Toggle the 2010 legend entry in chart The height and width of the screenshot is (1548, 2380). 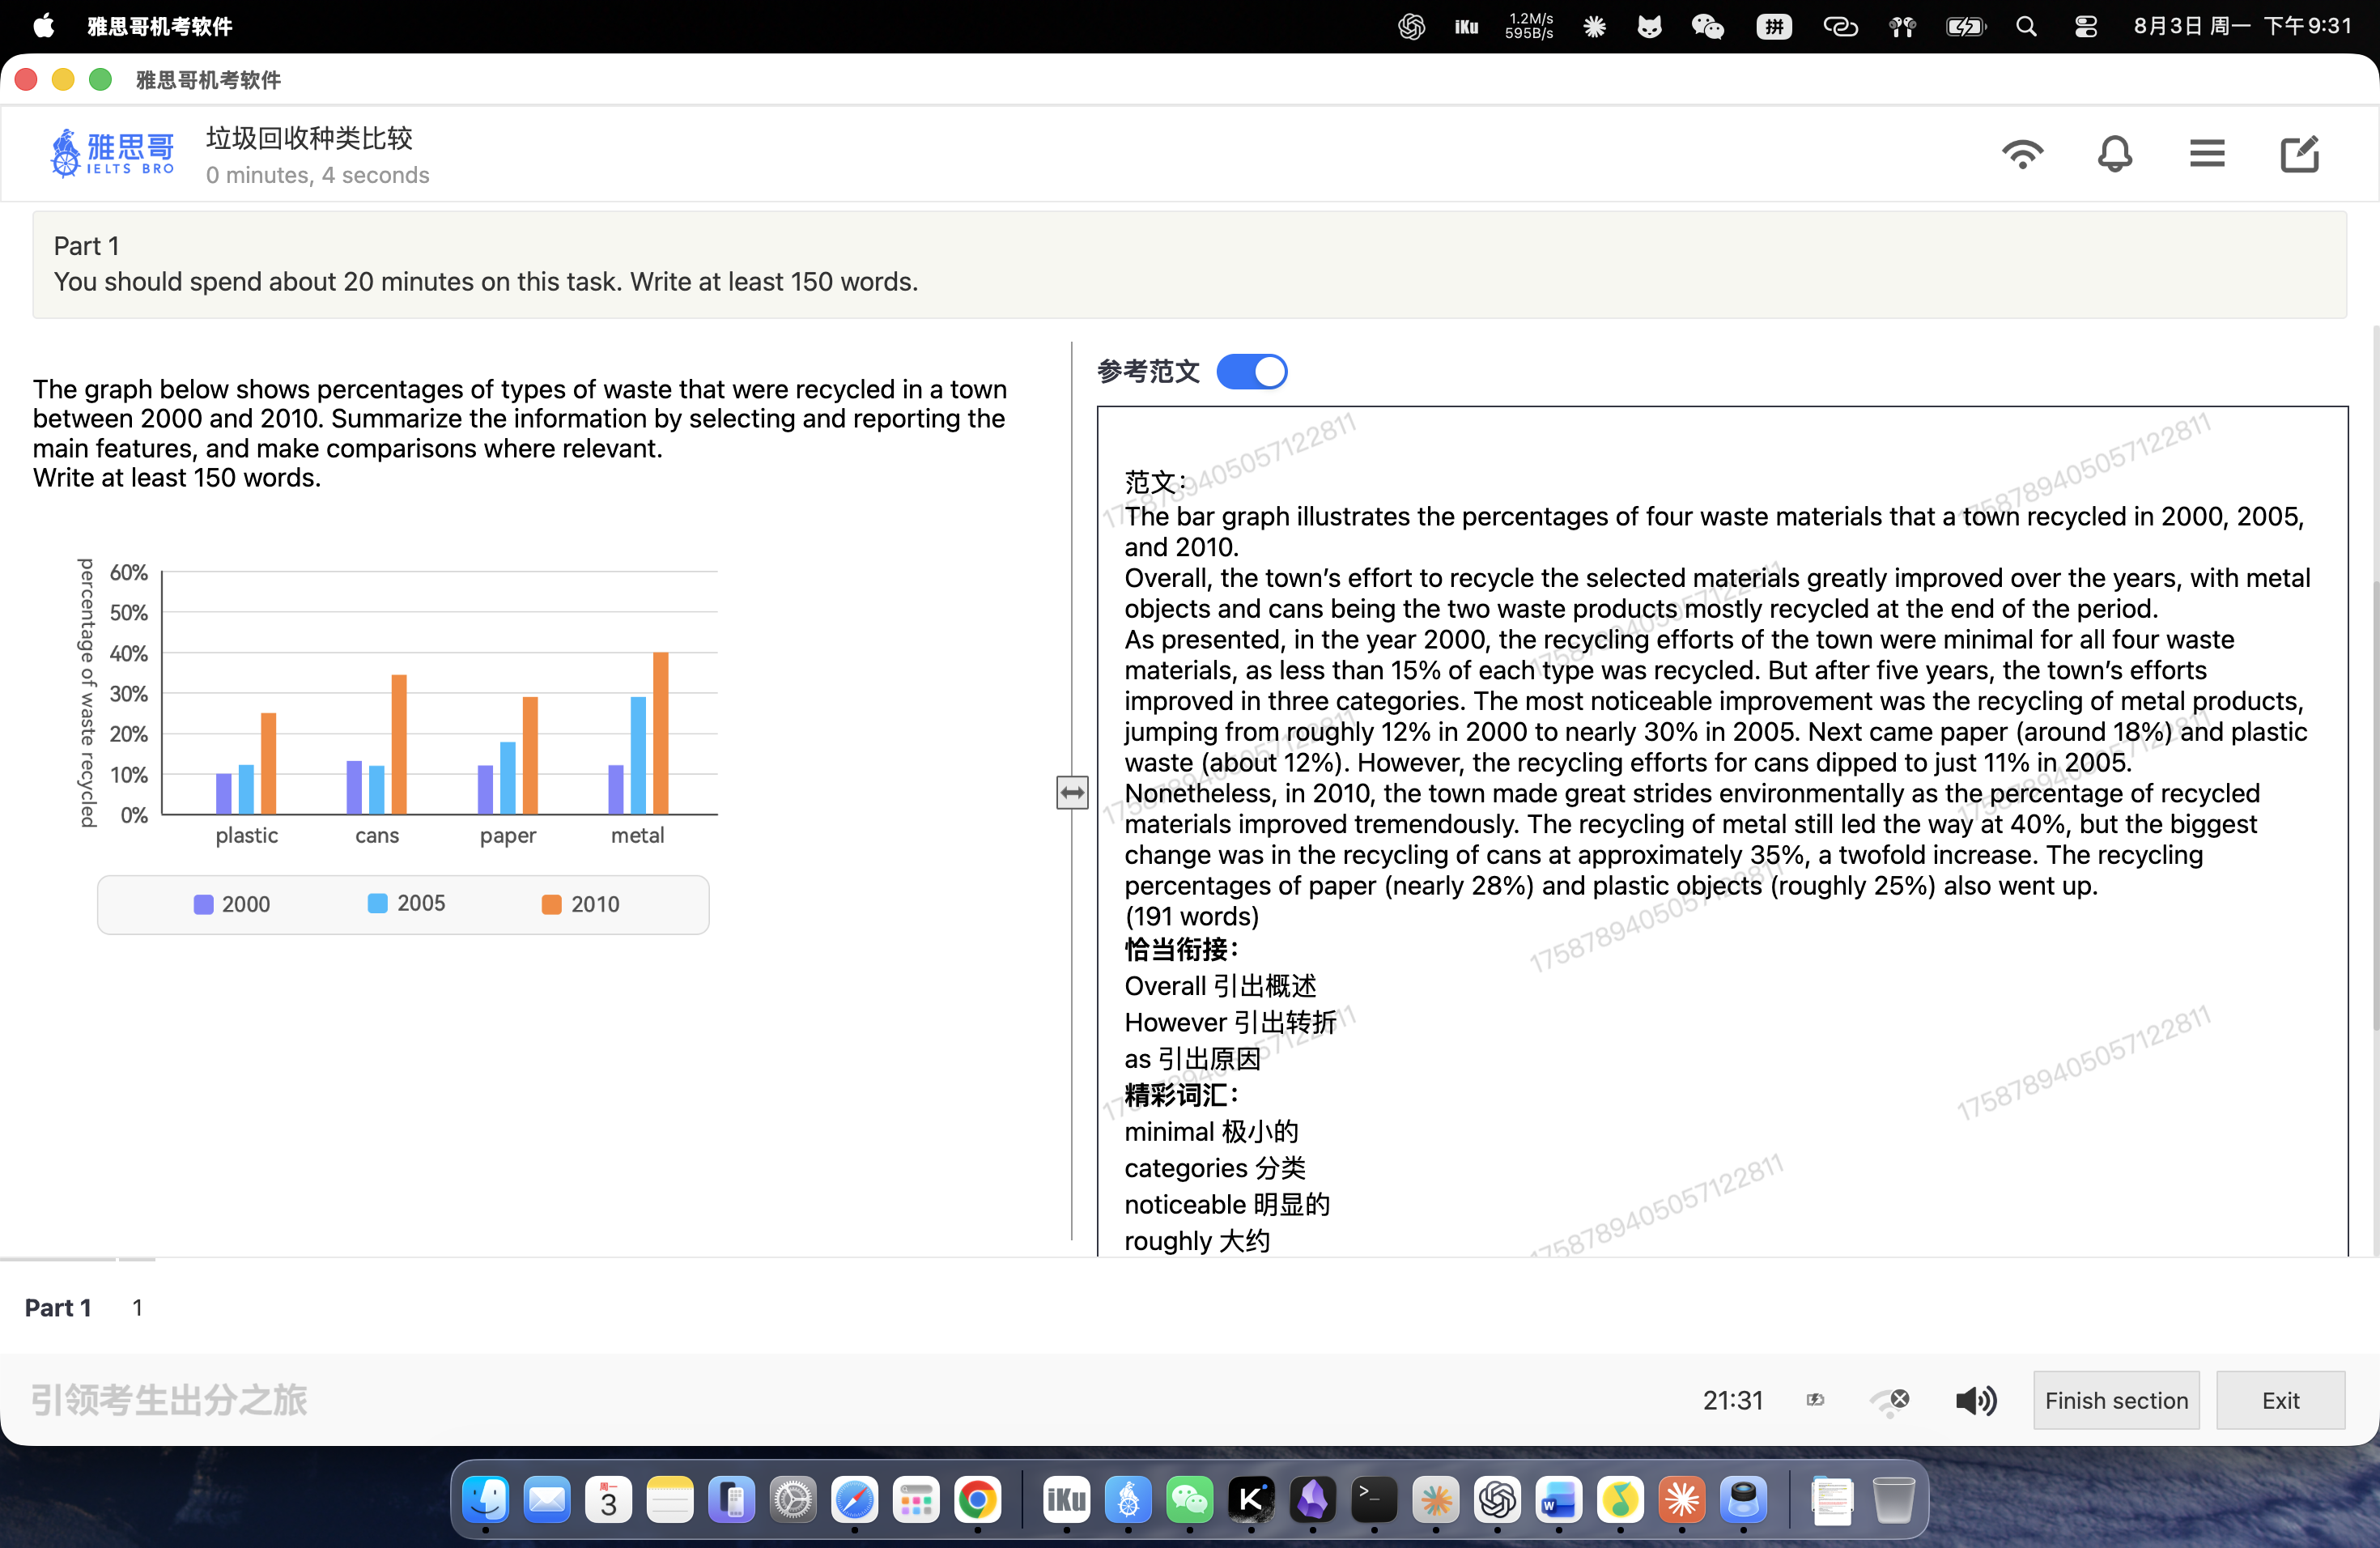point(580,904)
